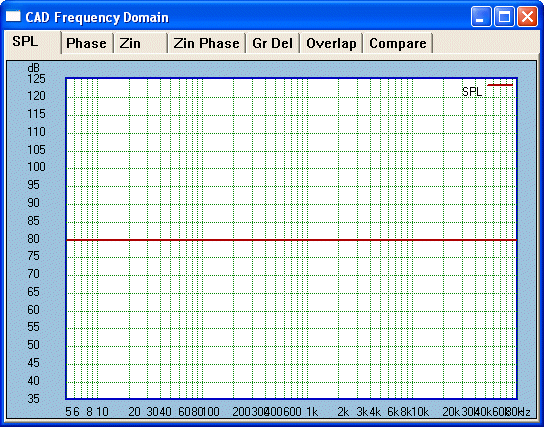Click the 80 dB axis label
The image size is (544, 427).
tap(33, 239)
